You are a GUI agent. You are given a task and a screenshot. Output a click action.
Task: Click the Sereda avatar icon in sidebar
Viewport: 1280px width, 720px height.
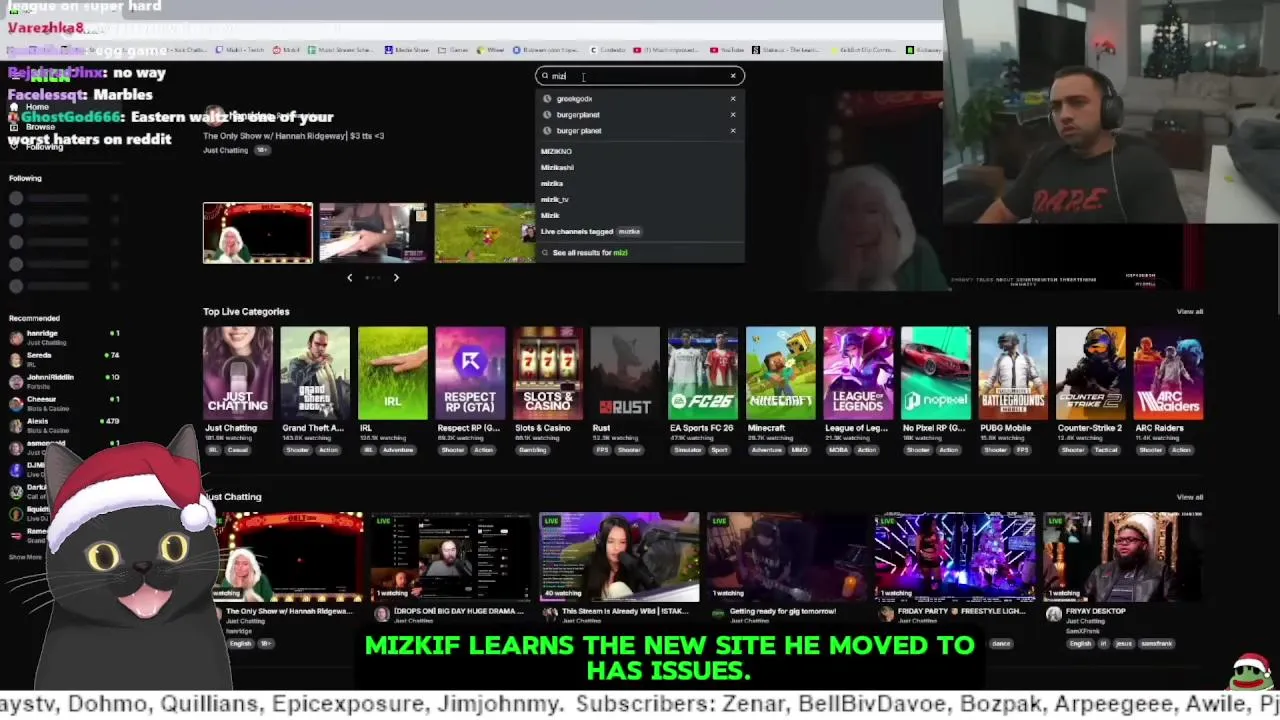(x=16, y=360)
